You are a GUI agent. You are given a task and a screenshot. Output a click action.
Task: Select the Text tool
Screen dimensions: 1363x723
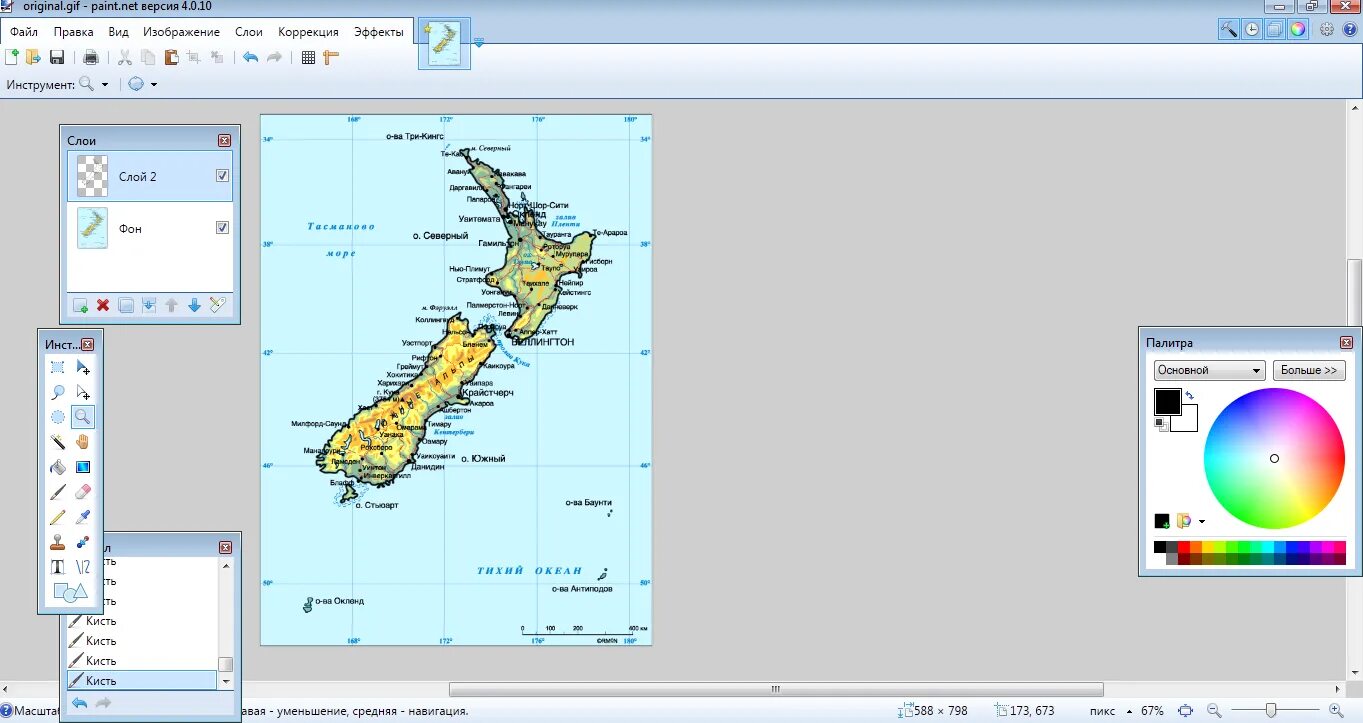(58, 567)
